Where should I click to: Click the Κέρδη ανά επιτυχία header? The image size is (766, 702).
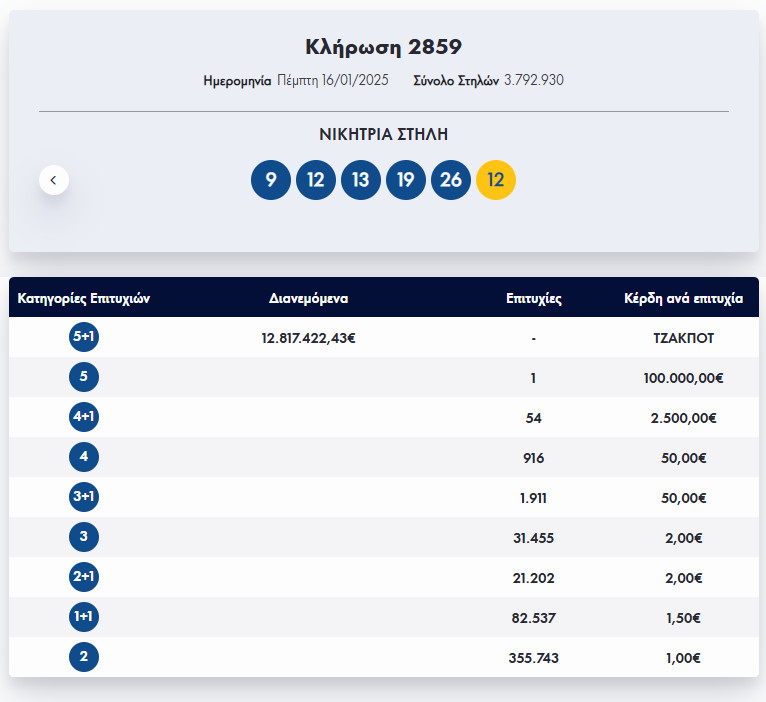683,298
